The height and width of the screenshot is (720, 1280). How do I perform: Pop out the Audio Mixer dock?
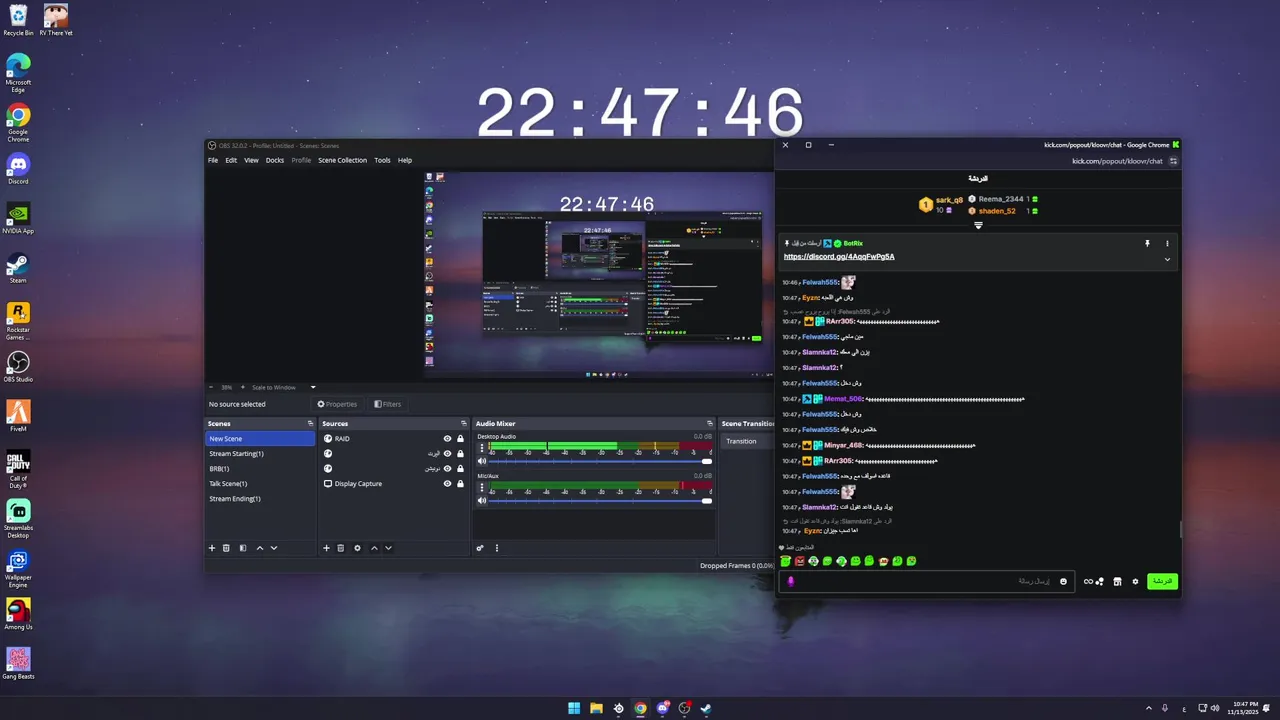coord(709,424)
